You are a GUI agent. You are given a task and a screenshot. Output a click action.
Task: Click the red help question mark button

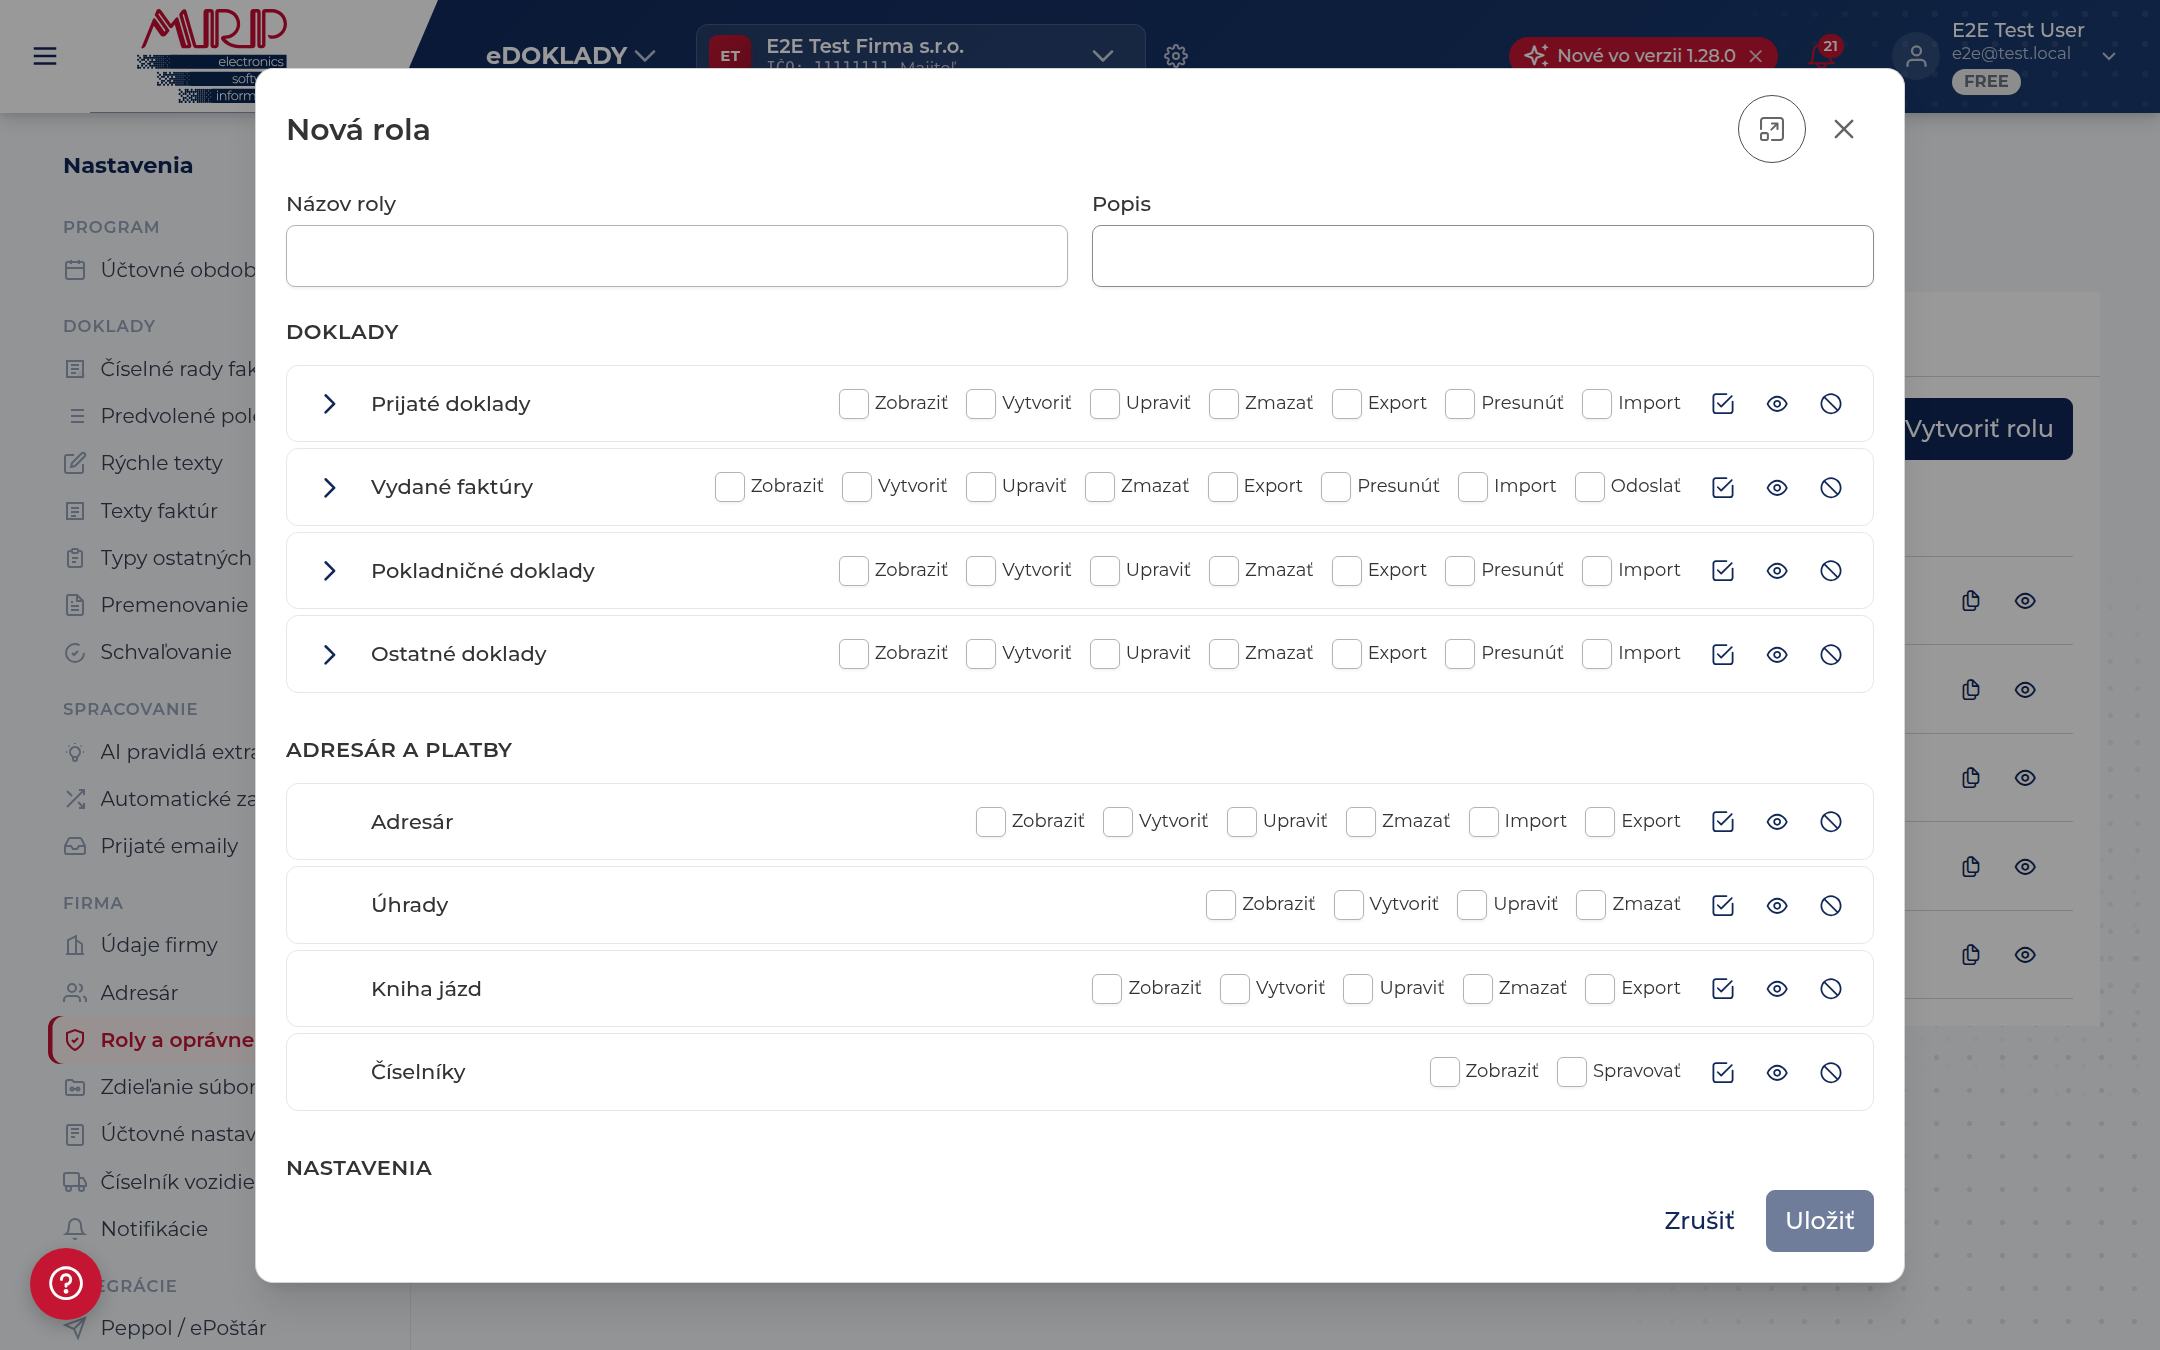[x=66, y=1283]
